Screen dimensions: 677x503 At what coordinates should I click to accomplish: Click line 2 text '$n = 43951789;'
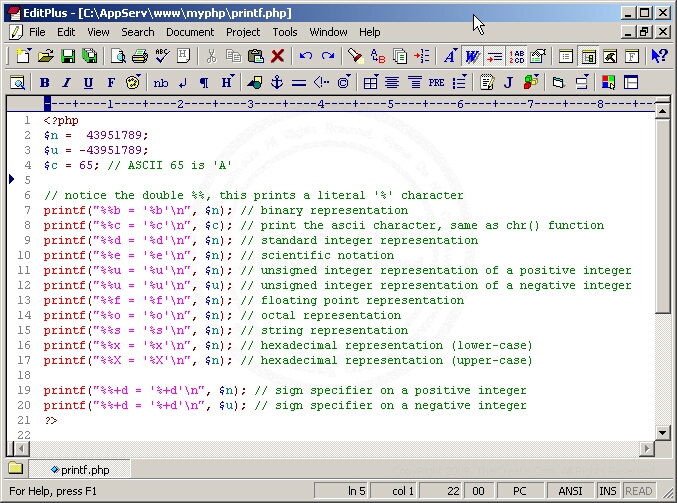pyautogui.click(x=95, y=135)
